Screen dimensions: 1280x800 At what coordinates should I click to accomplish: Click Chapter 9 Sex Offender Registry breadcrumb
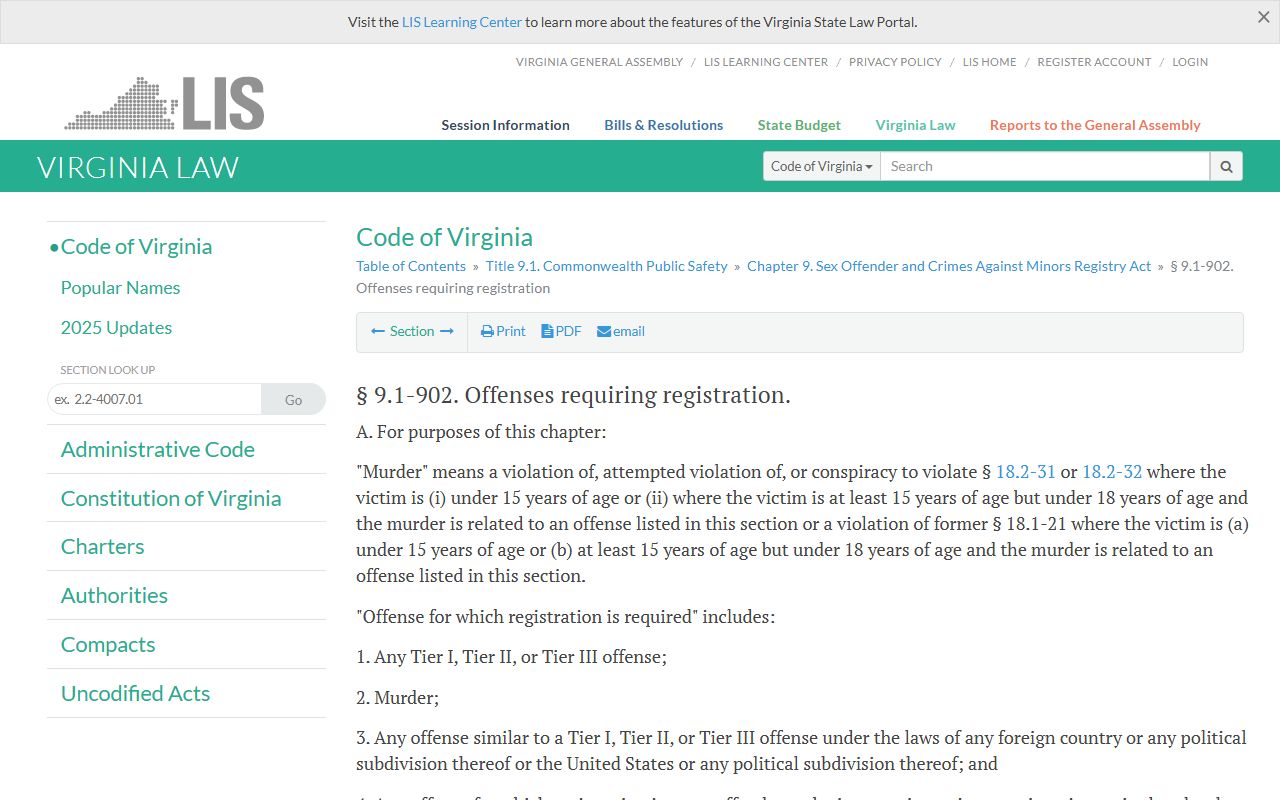point(949,266)
